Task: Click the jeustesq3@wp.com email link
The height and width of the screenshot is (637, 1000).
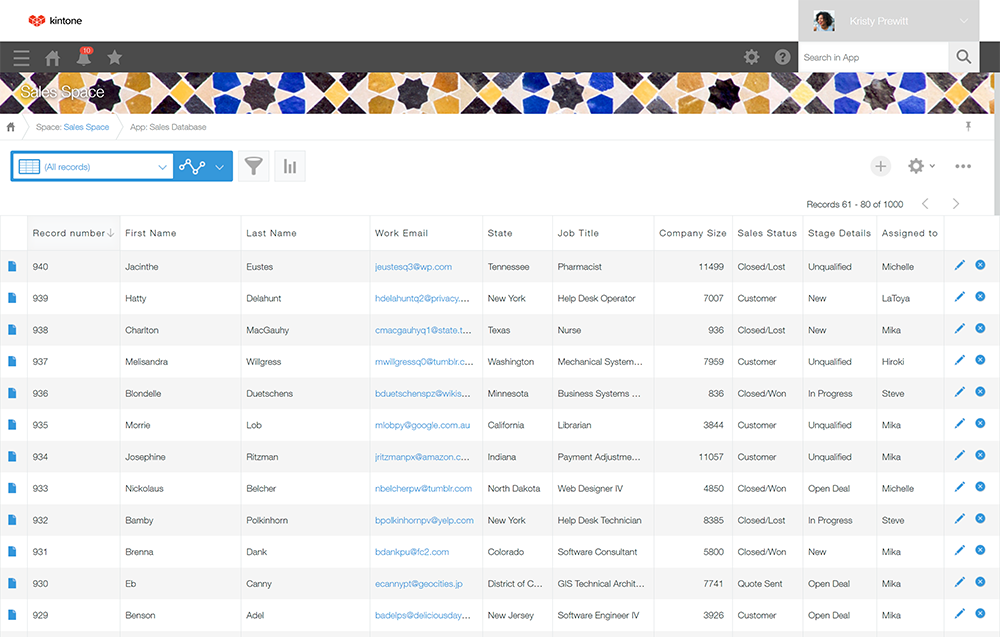Action: [413, 267]
